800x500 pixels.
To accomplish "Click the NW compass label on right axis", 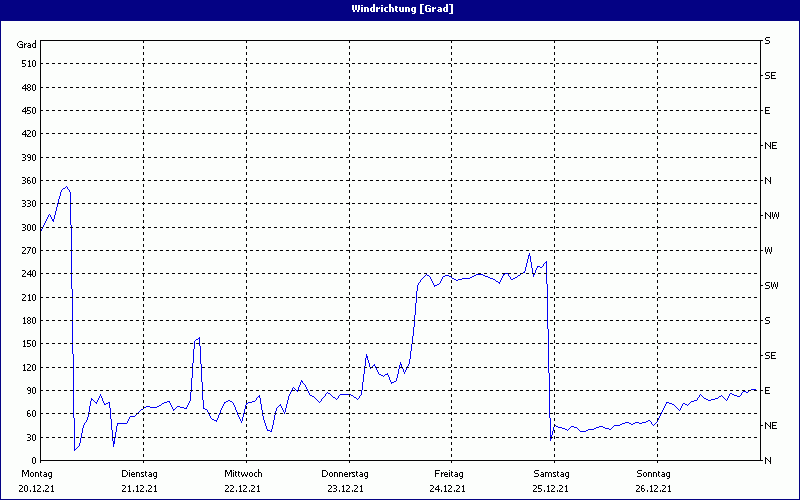I will point(771,216).
